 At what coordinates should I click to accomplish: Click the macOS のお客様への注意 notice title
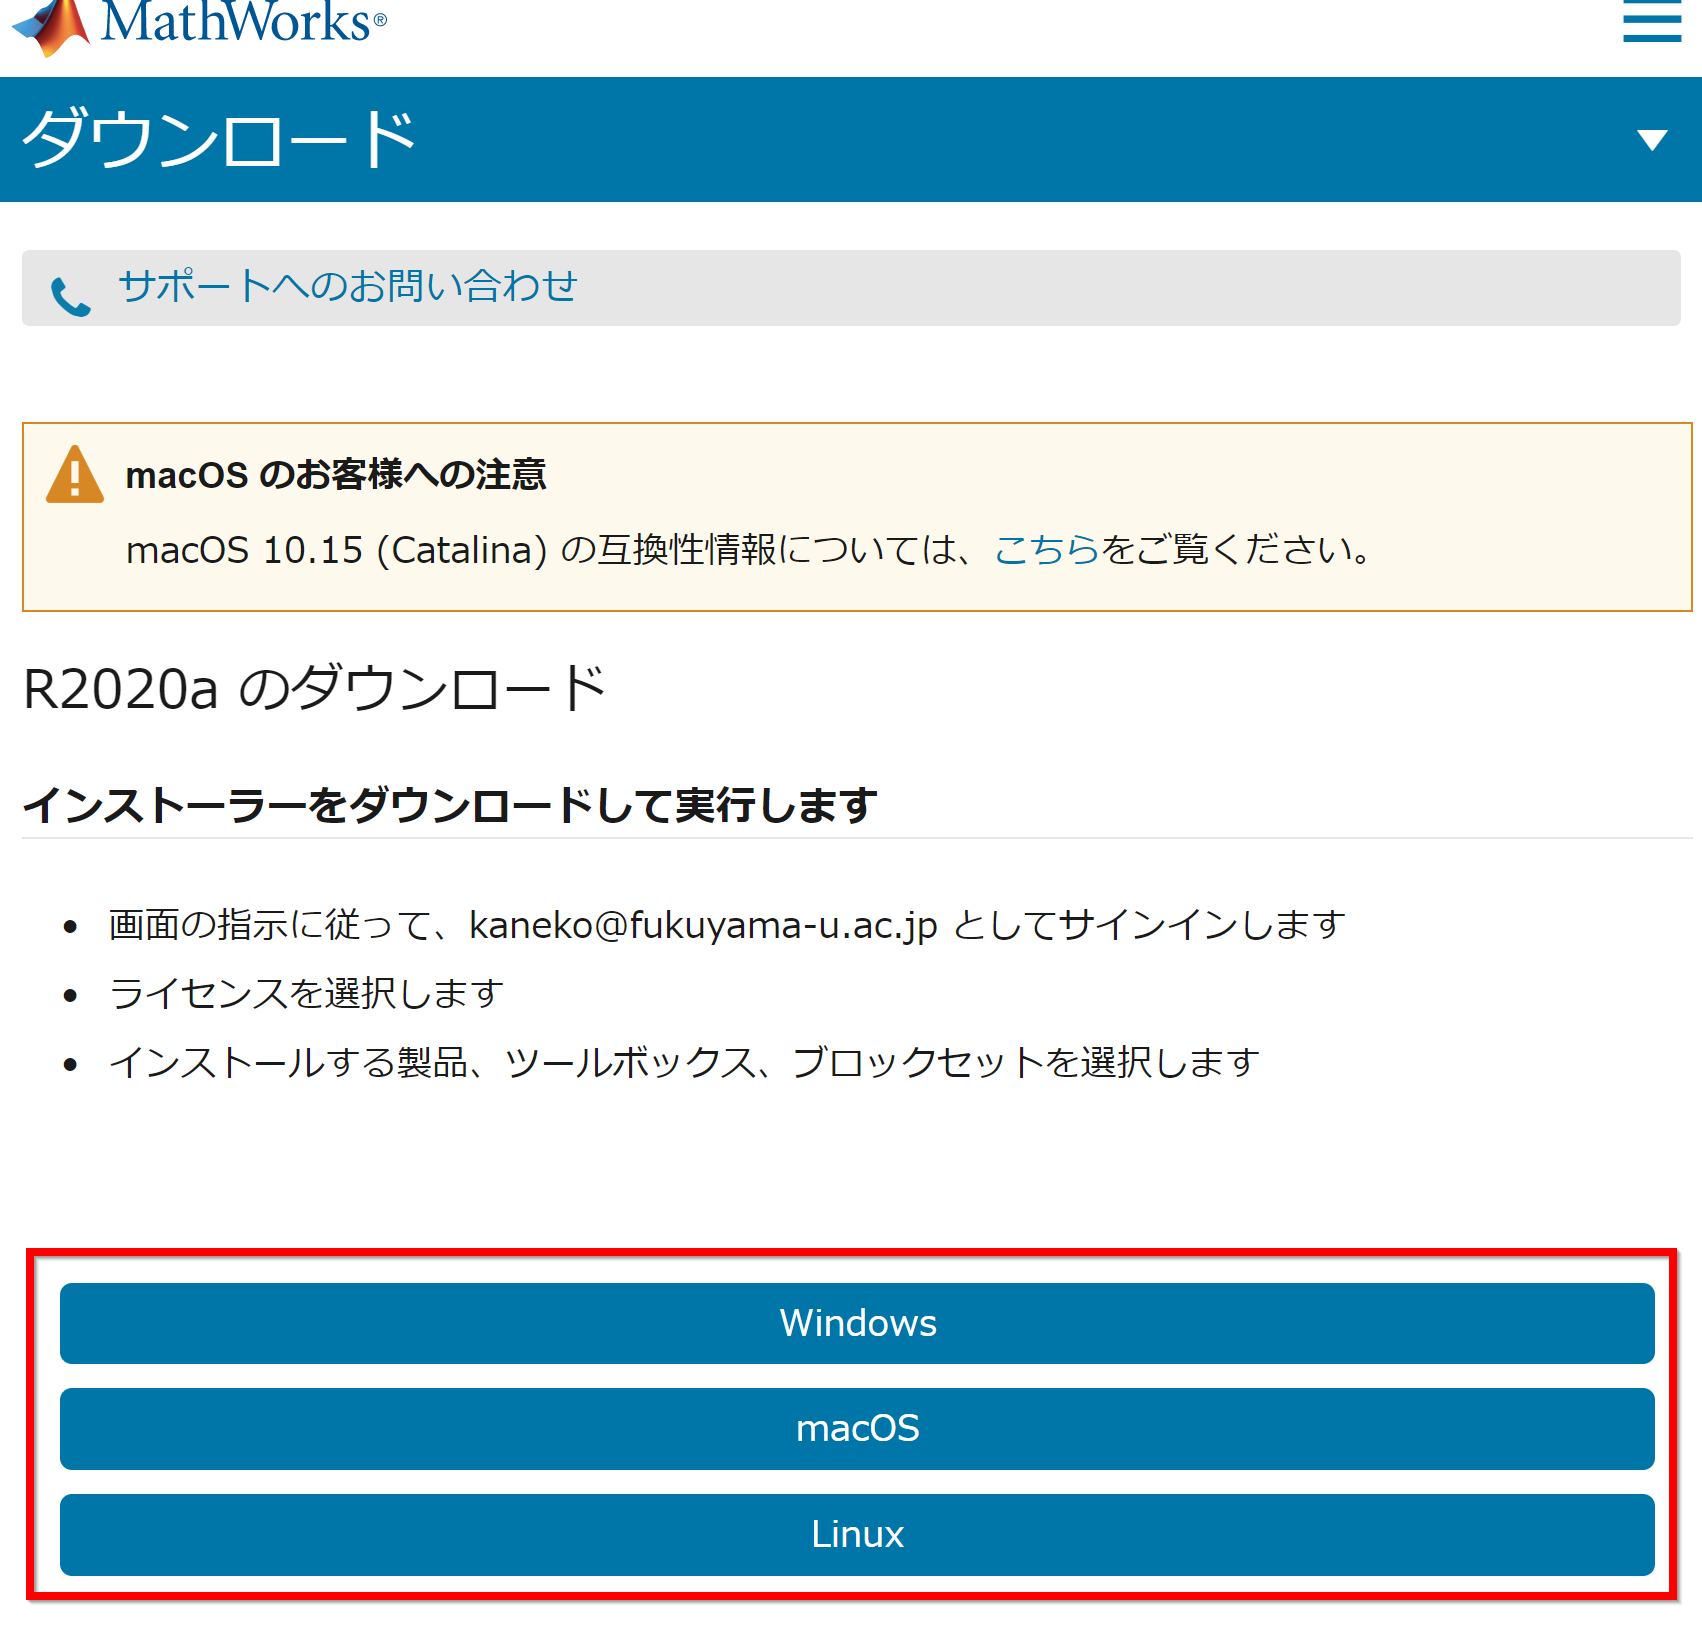pos(336,474)
